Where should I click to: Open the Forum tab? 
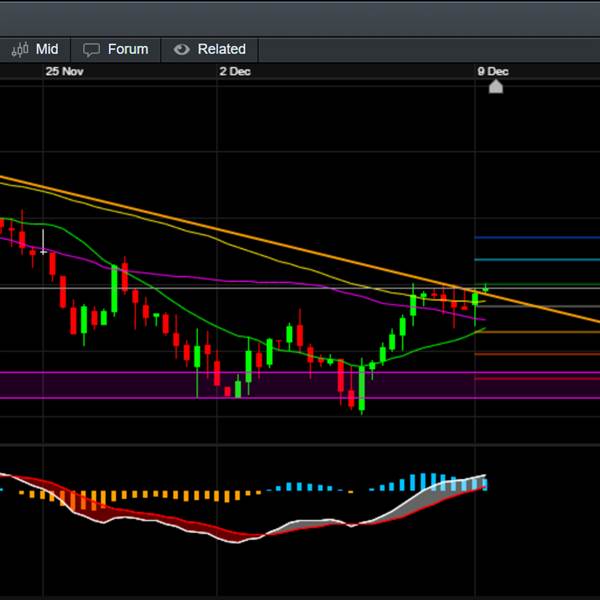click(116, 49)
